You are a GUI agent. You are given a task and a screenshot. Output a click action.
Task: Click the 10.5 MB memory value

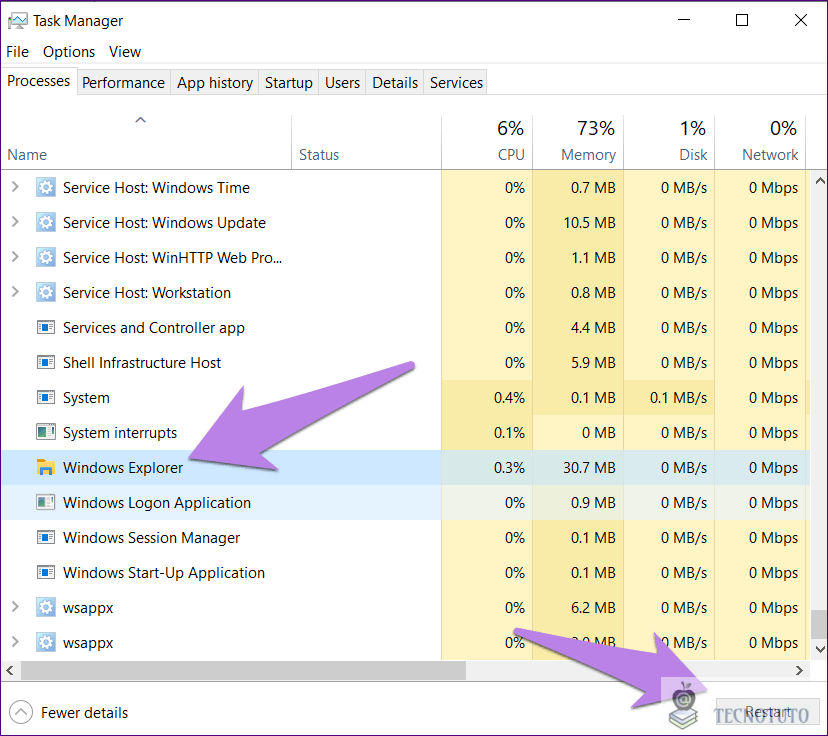(589, 223)
